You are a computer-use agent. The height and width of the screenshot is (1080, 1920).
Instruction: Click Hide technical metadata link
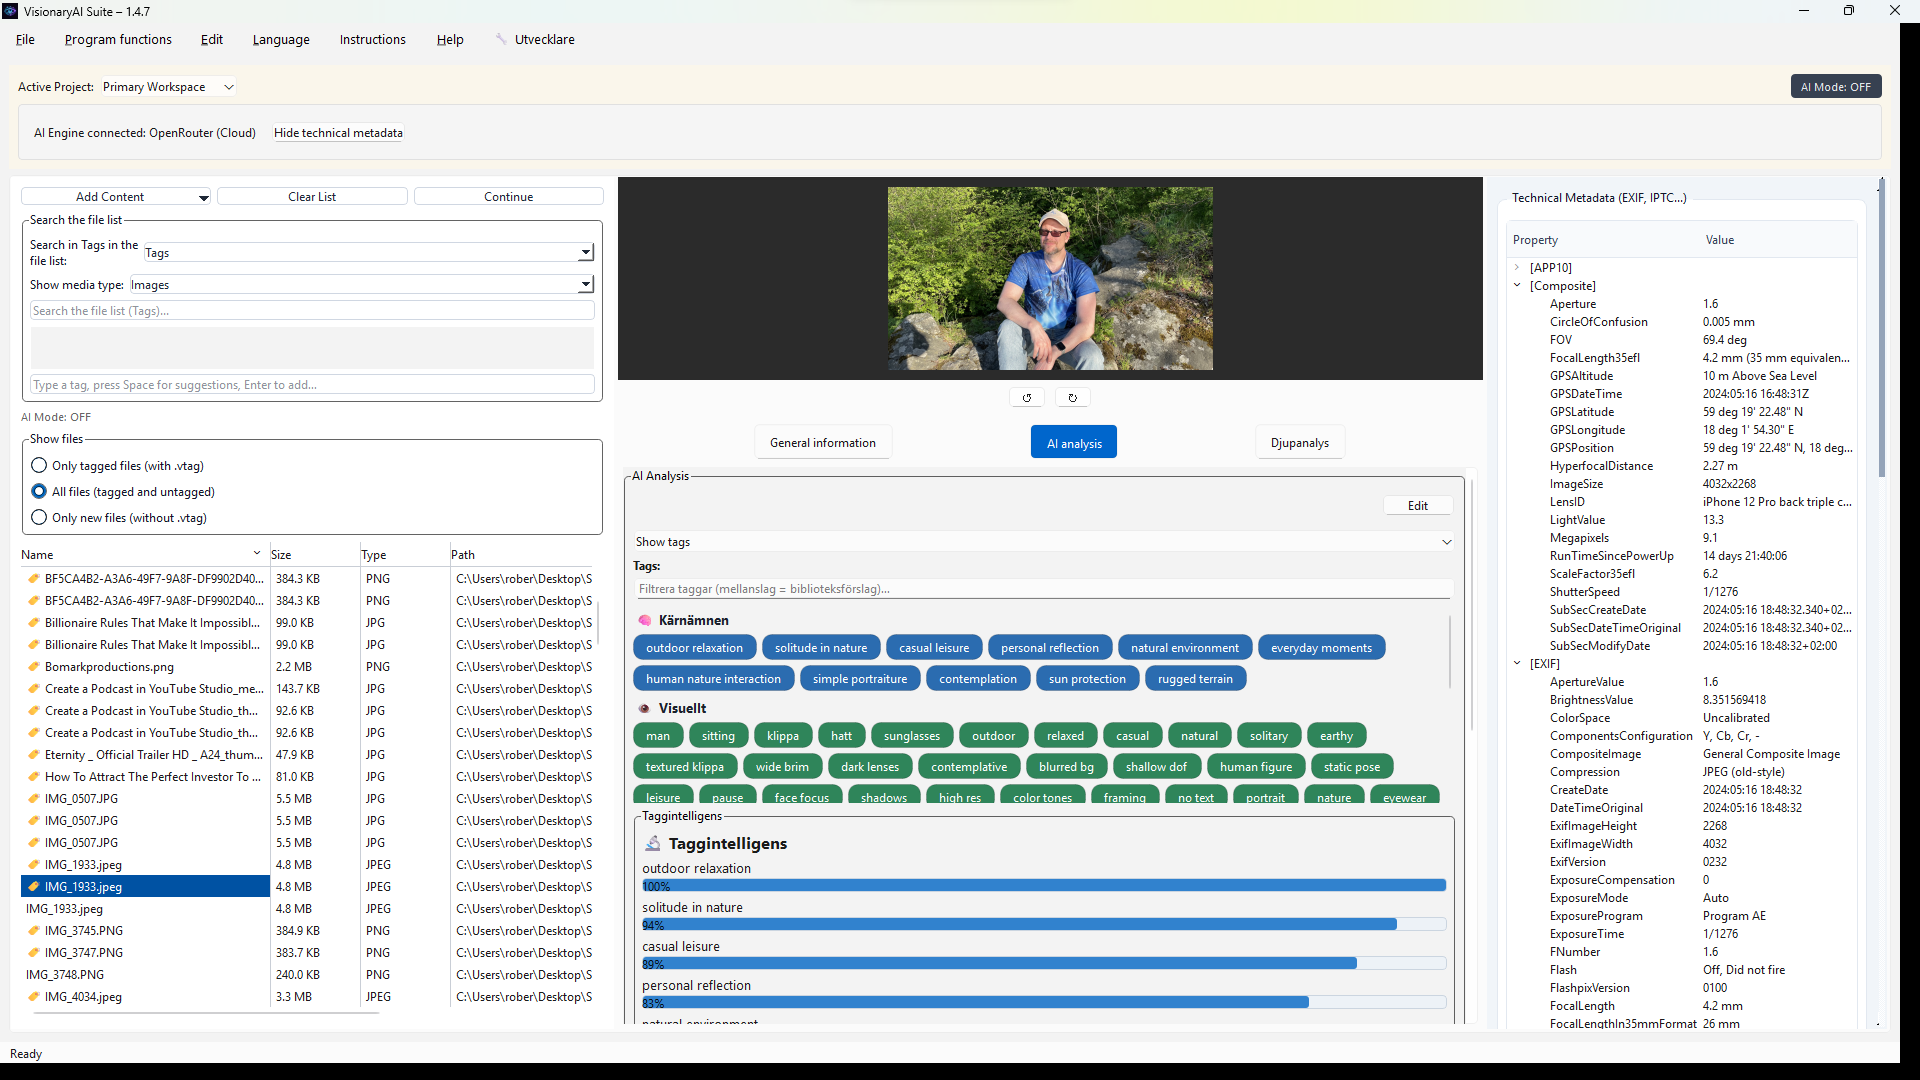coord(338,133)
